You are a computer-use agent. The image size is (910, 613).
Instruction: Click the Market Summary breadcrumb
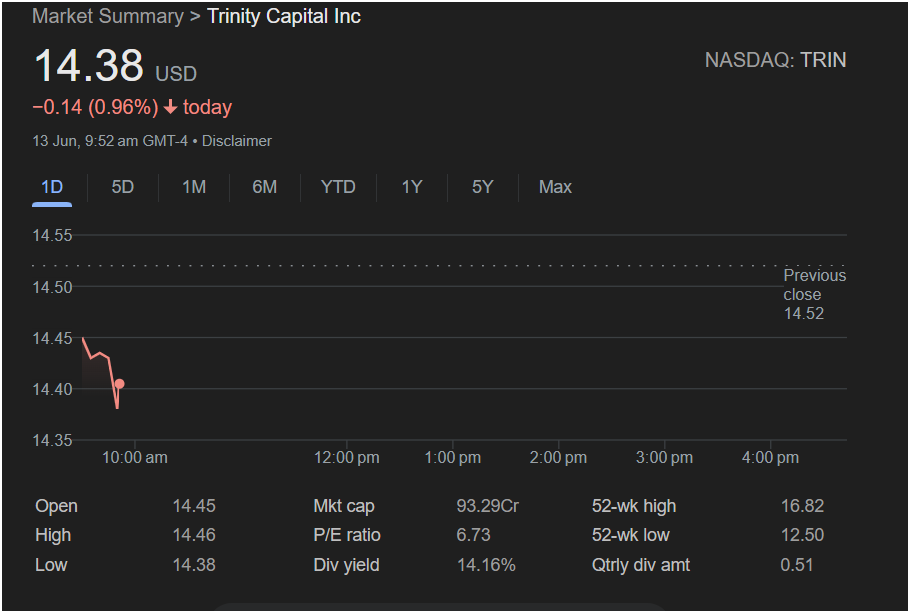107,16
